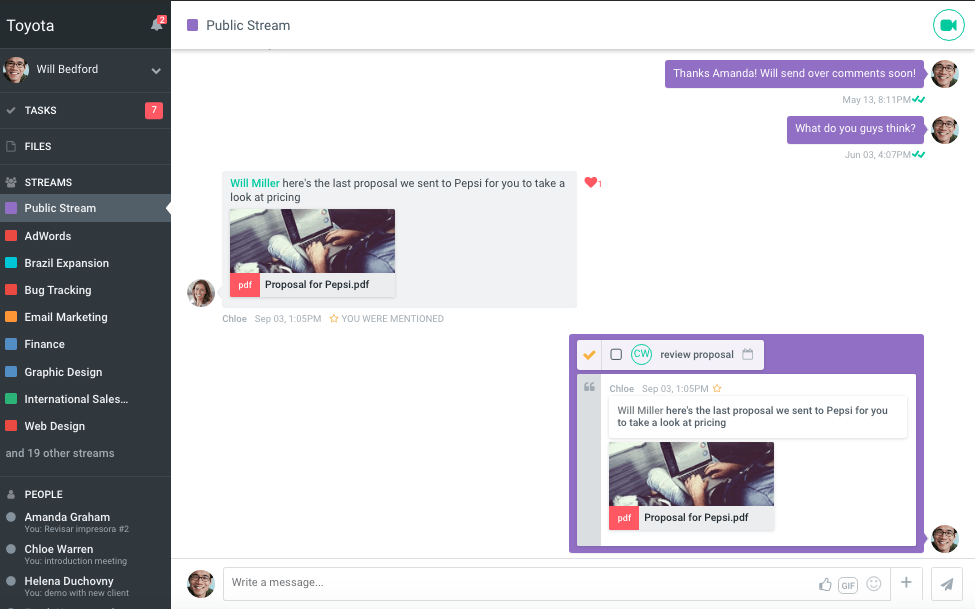Screen dimensions: 975x609
Task: Expand "and 19 other streams" list
Action: click(60, 453)
